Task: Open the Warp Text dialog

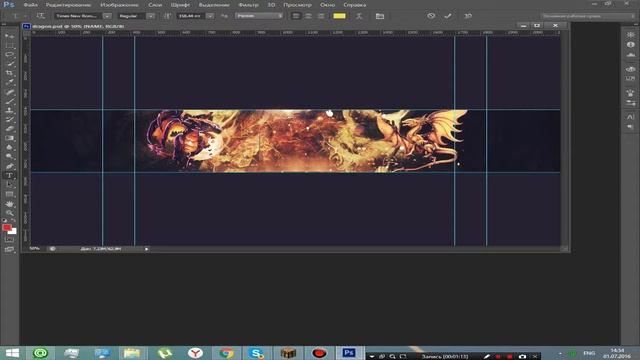Action: (359, 16)
